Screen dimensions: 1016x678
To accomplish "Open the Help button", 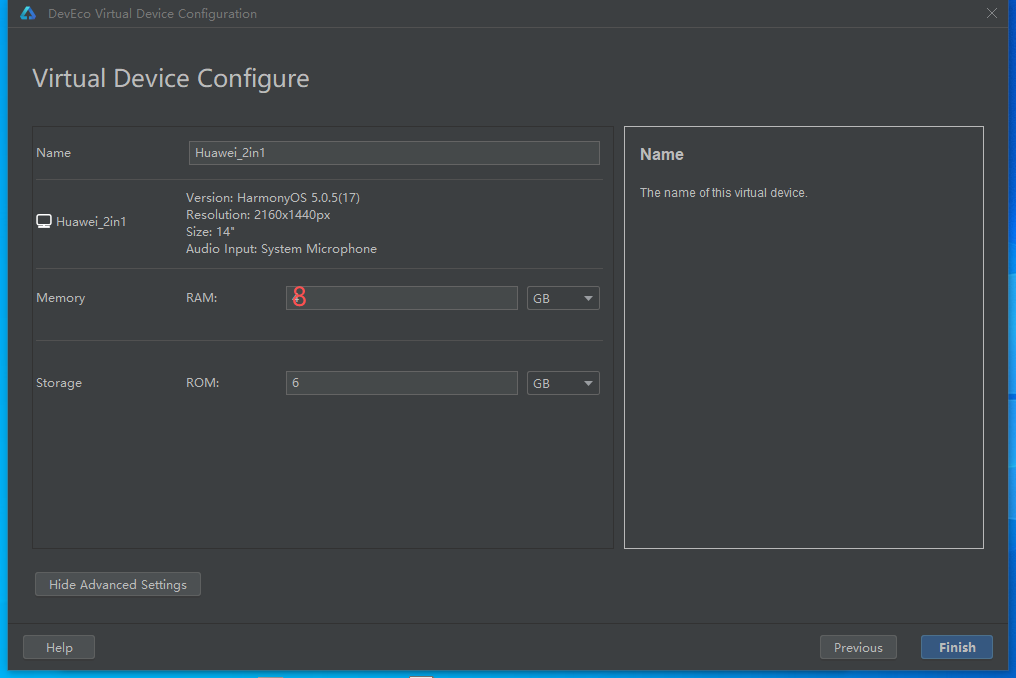I will click(x=59, y=647).
